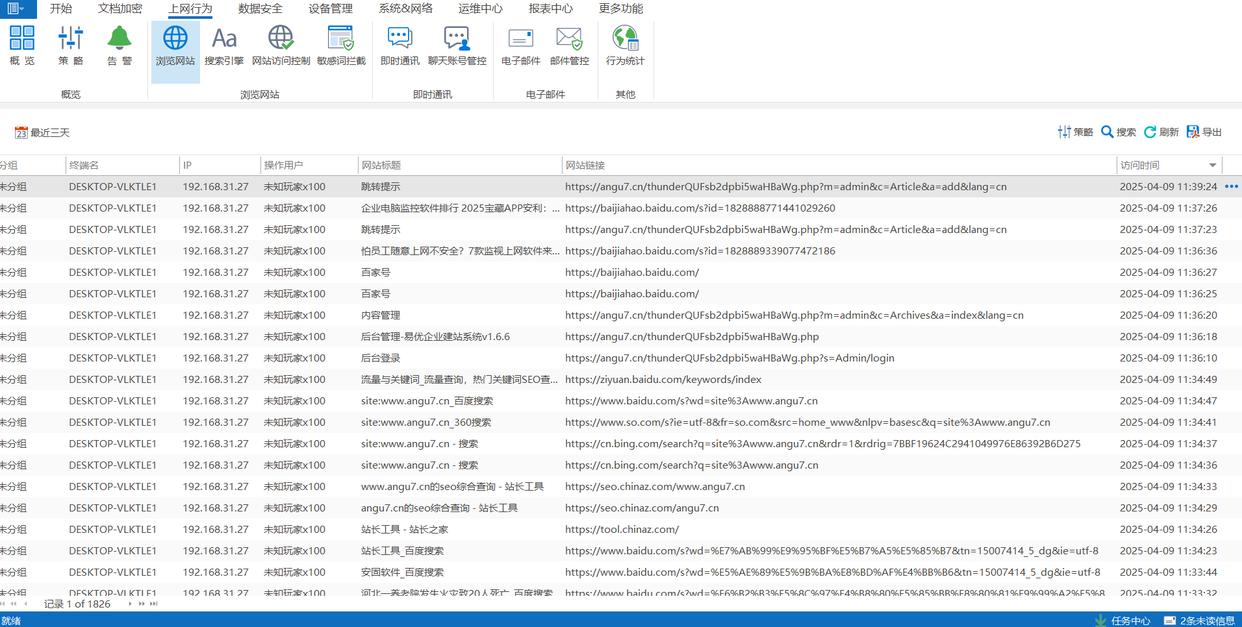The image size is (1242, 627).
Task: Open the app menu dropdown at top-left
Action: point(17,9)
